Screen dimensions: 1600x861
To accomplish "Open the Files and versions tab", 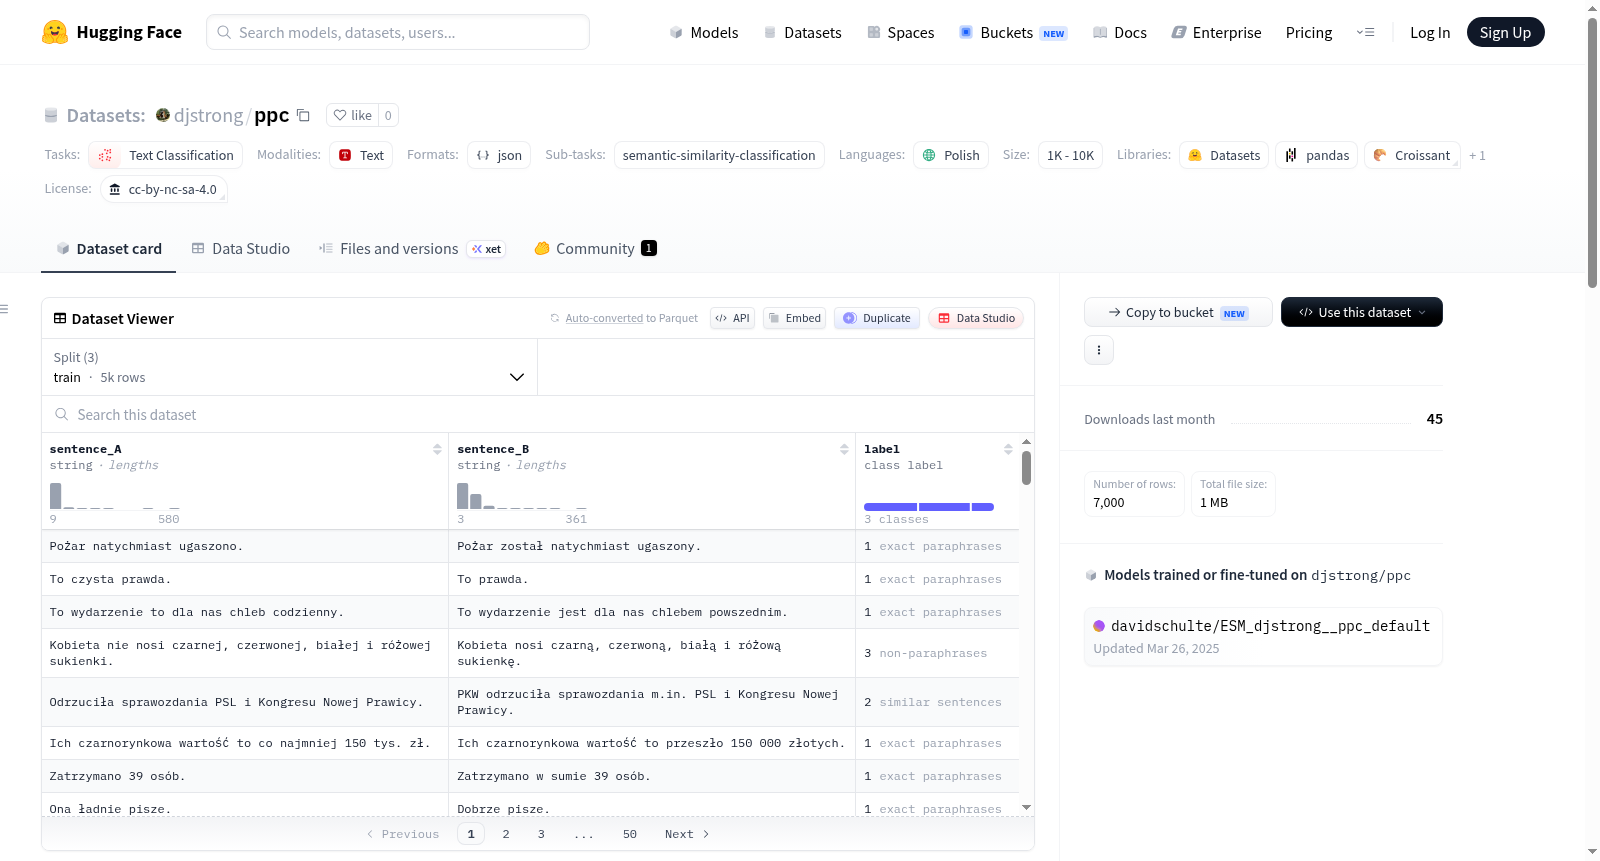I will [x=412, y=249].
